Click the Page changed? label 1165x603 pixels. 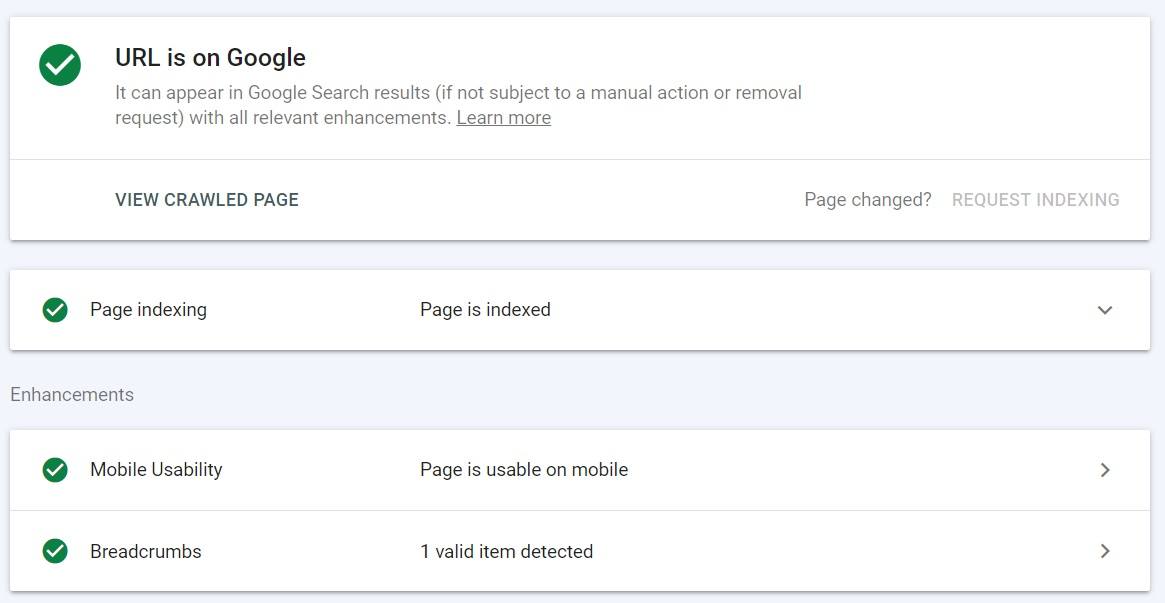(x=868, y=199)
